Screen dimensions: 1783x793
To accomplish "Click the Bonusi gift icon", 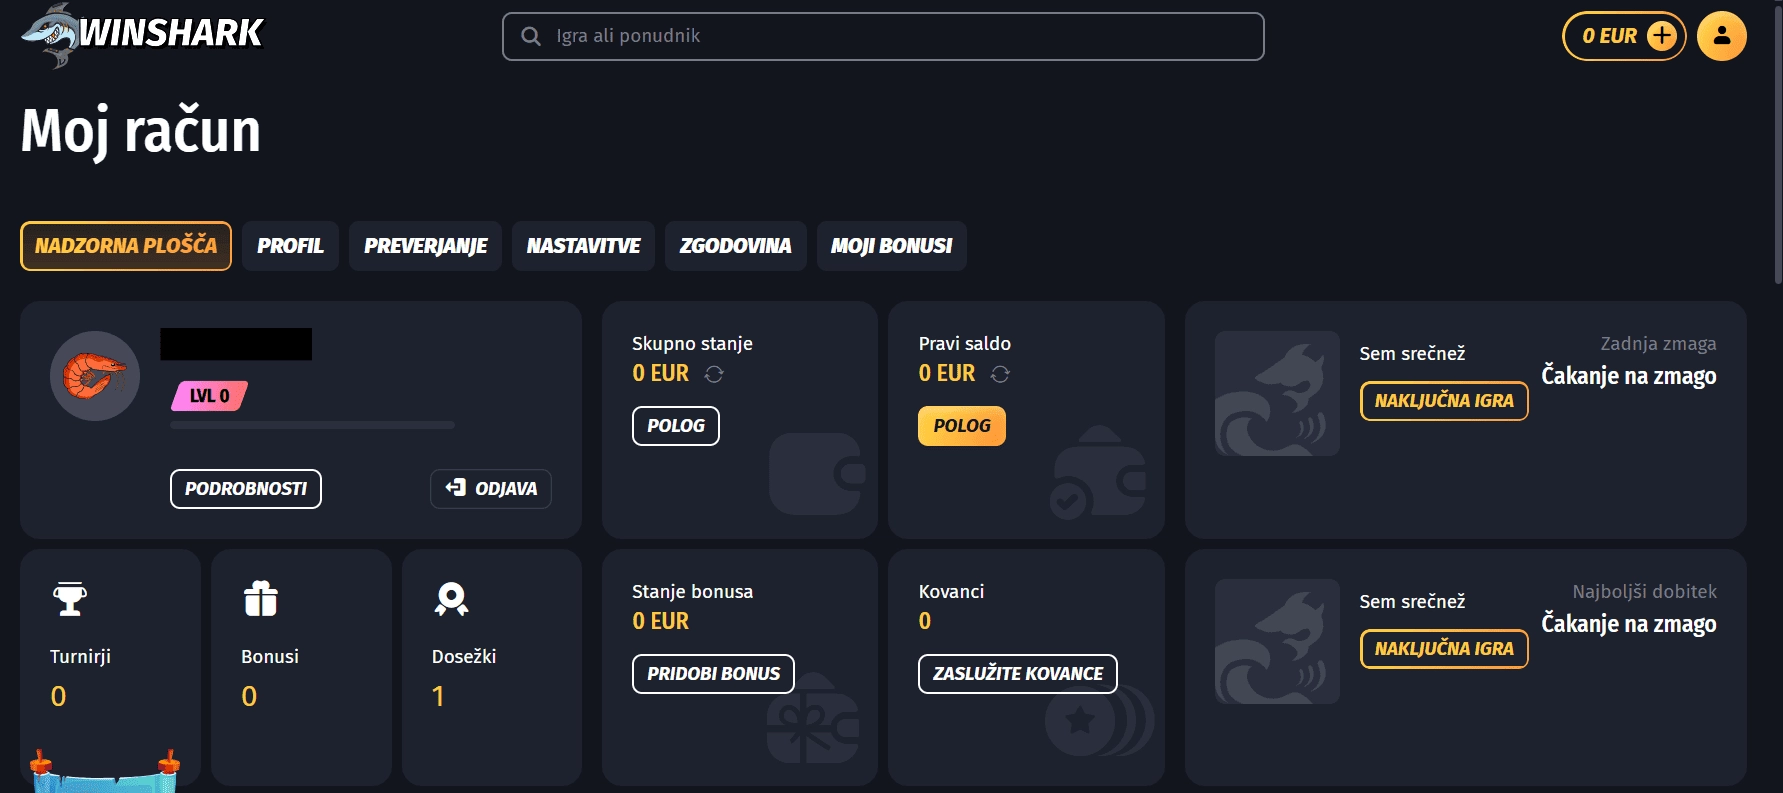I will tap(260, 599).
